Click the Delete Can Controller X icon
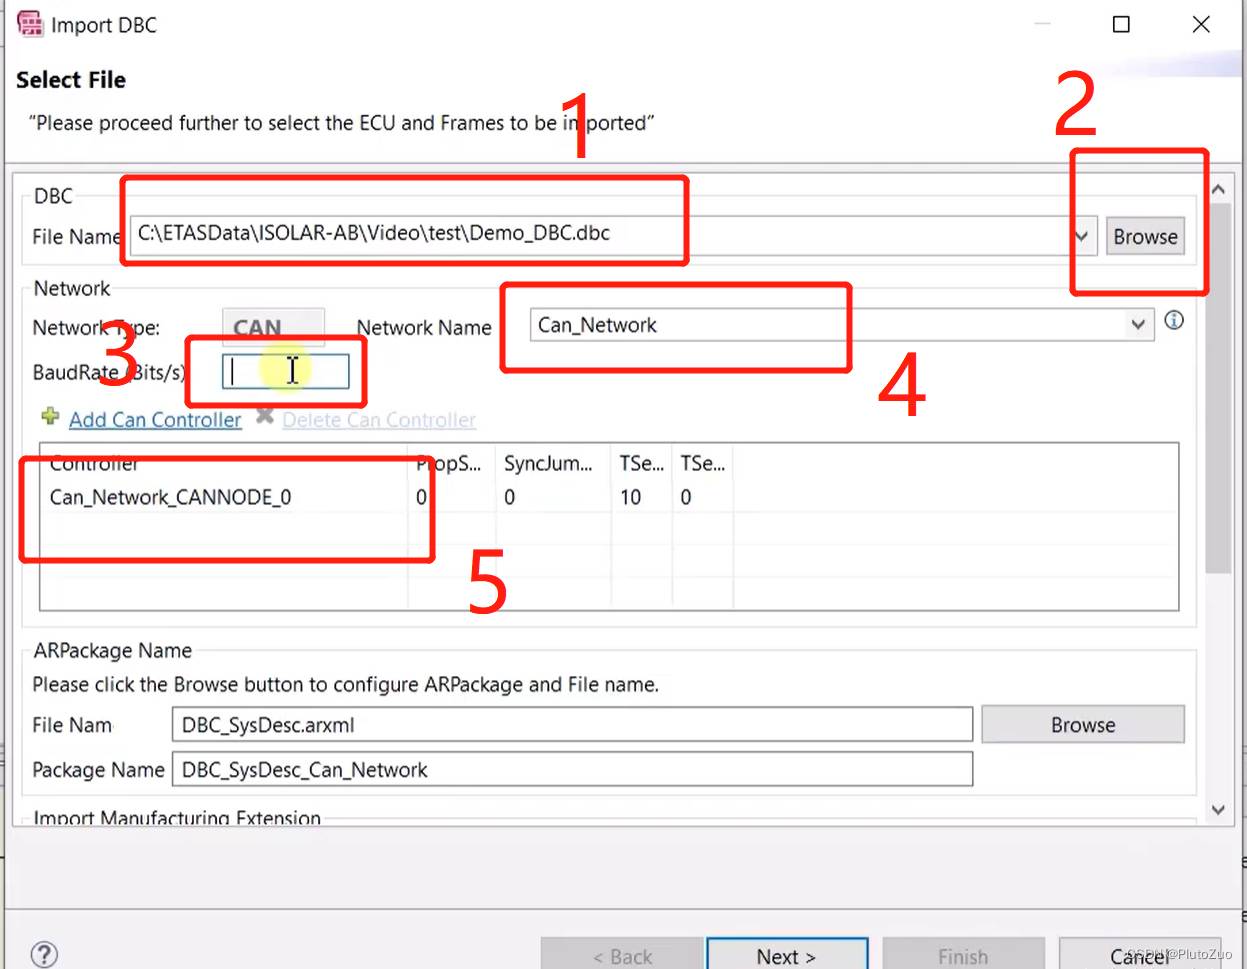 click(265, 416)
